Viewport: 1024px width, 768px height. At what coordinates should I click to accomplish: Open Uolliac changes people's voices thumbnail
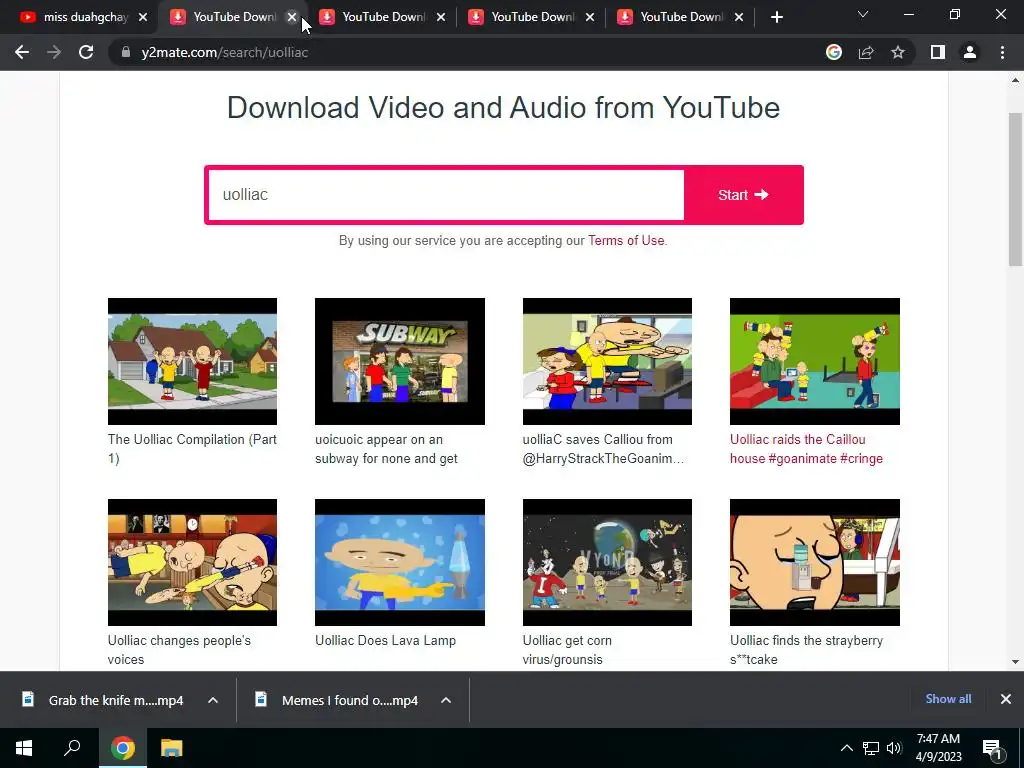[x=192, y=562]
